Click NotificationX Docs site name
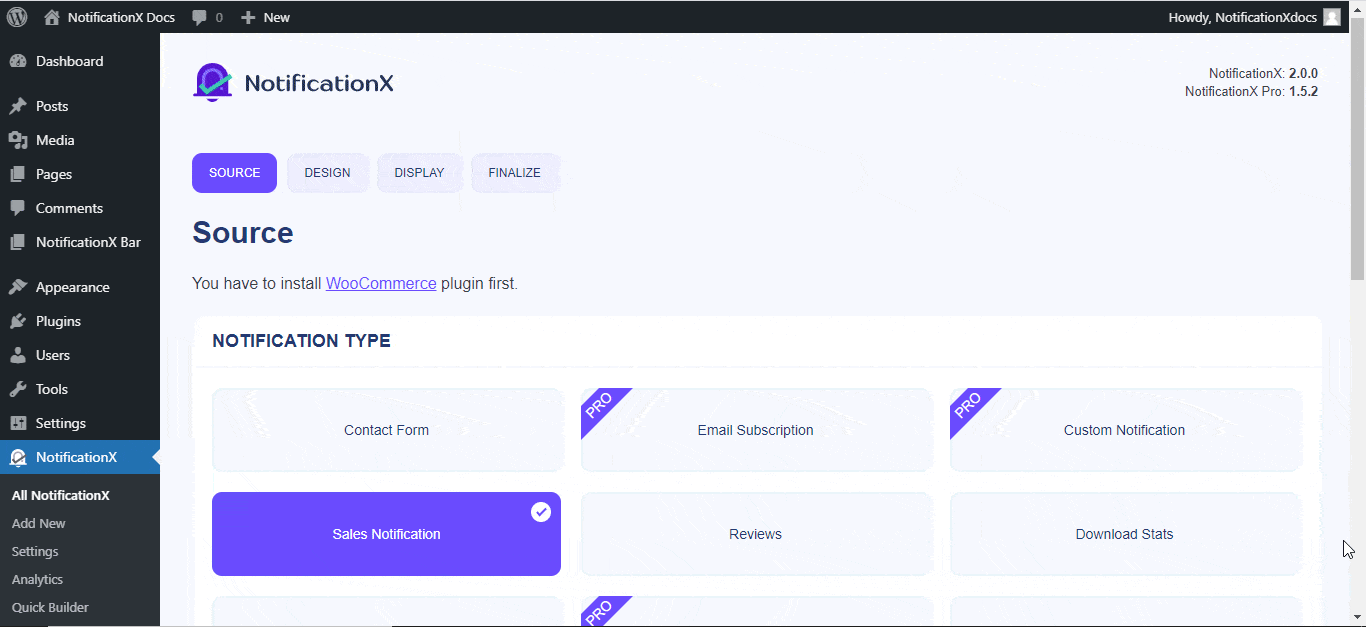This screenshot has height=627, width=1366. (121, 17)
